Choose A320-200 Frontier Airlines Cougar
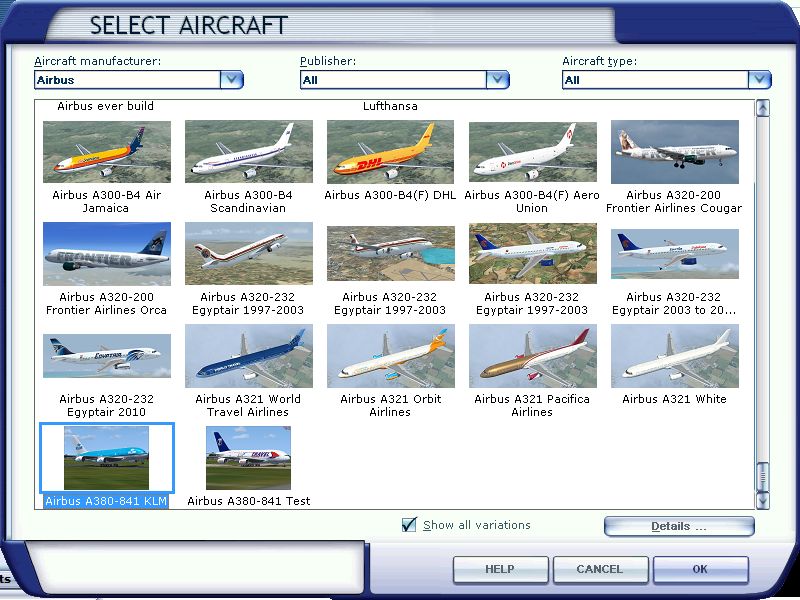Image resolution: width=800 pixels, height=600 pixels. (674, 152)
